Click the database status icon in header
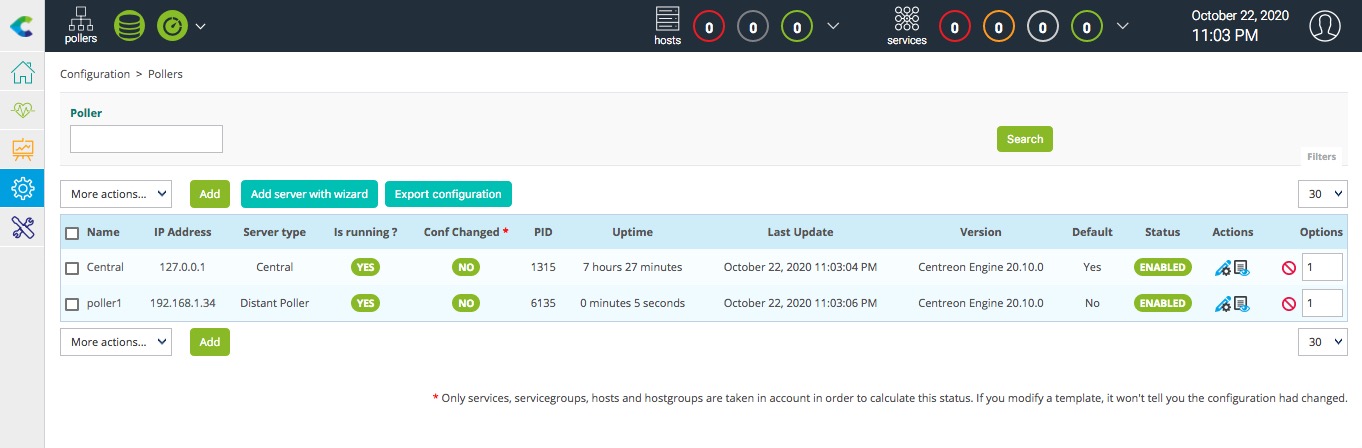The width and height of the screenshot is (1362, 448). (x=129, y=26)
